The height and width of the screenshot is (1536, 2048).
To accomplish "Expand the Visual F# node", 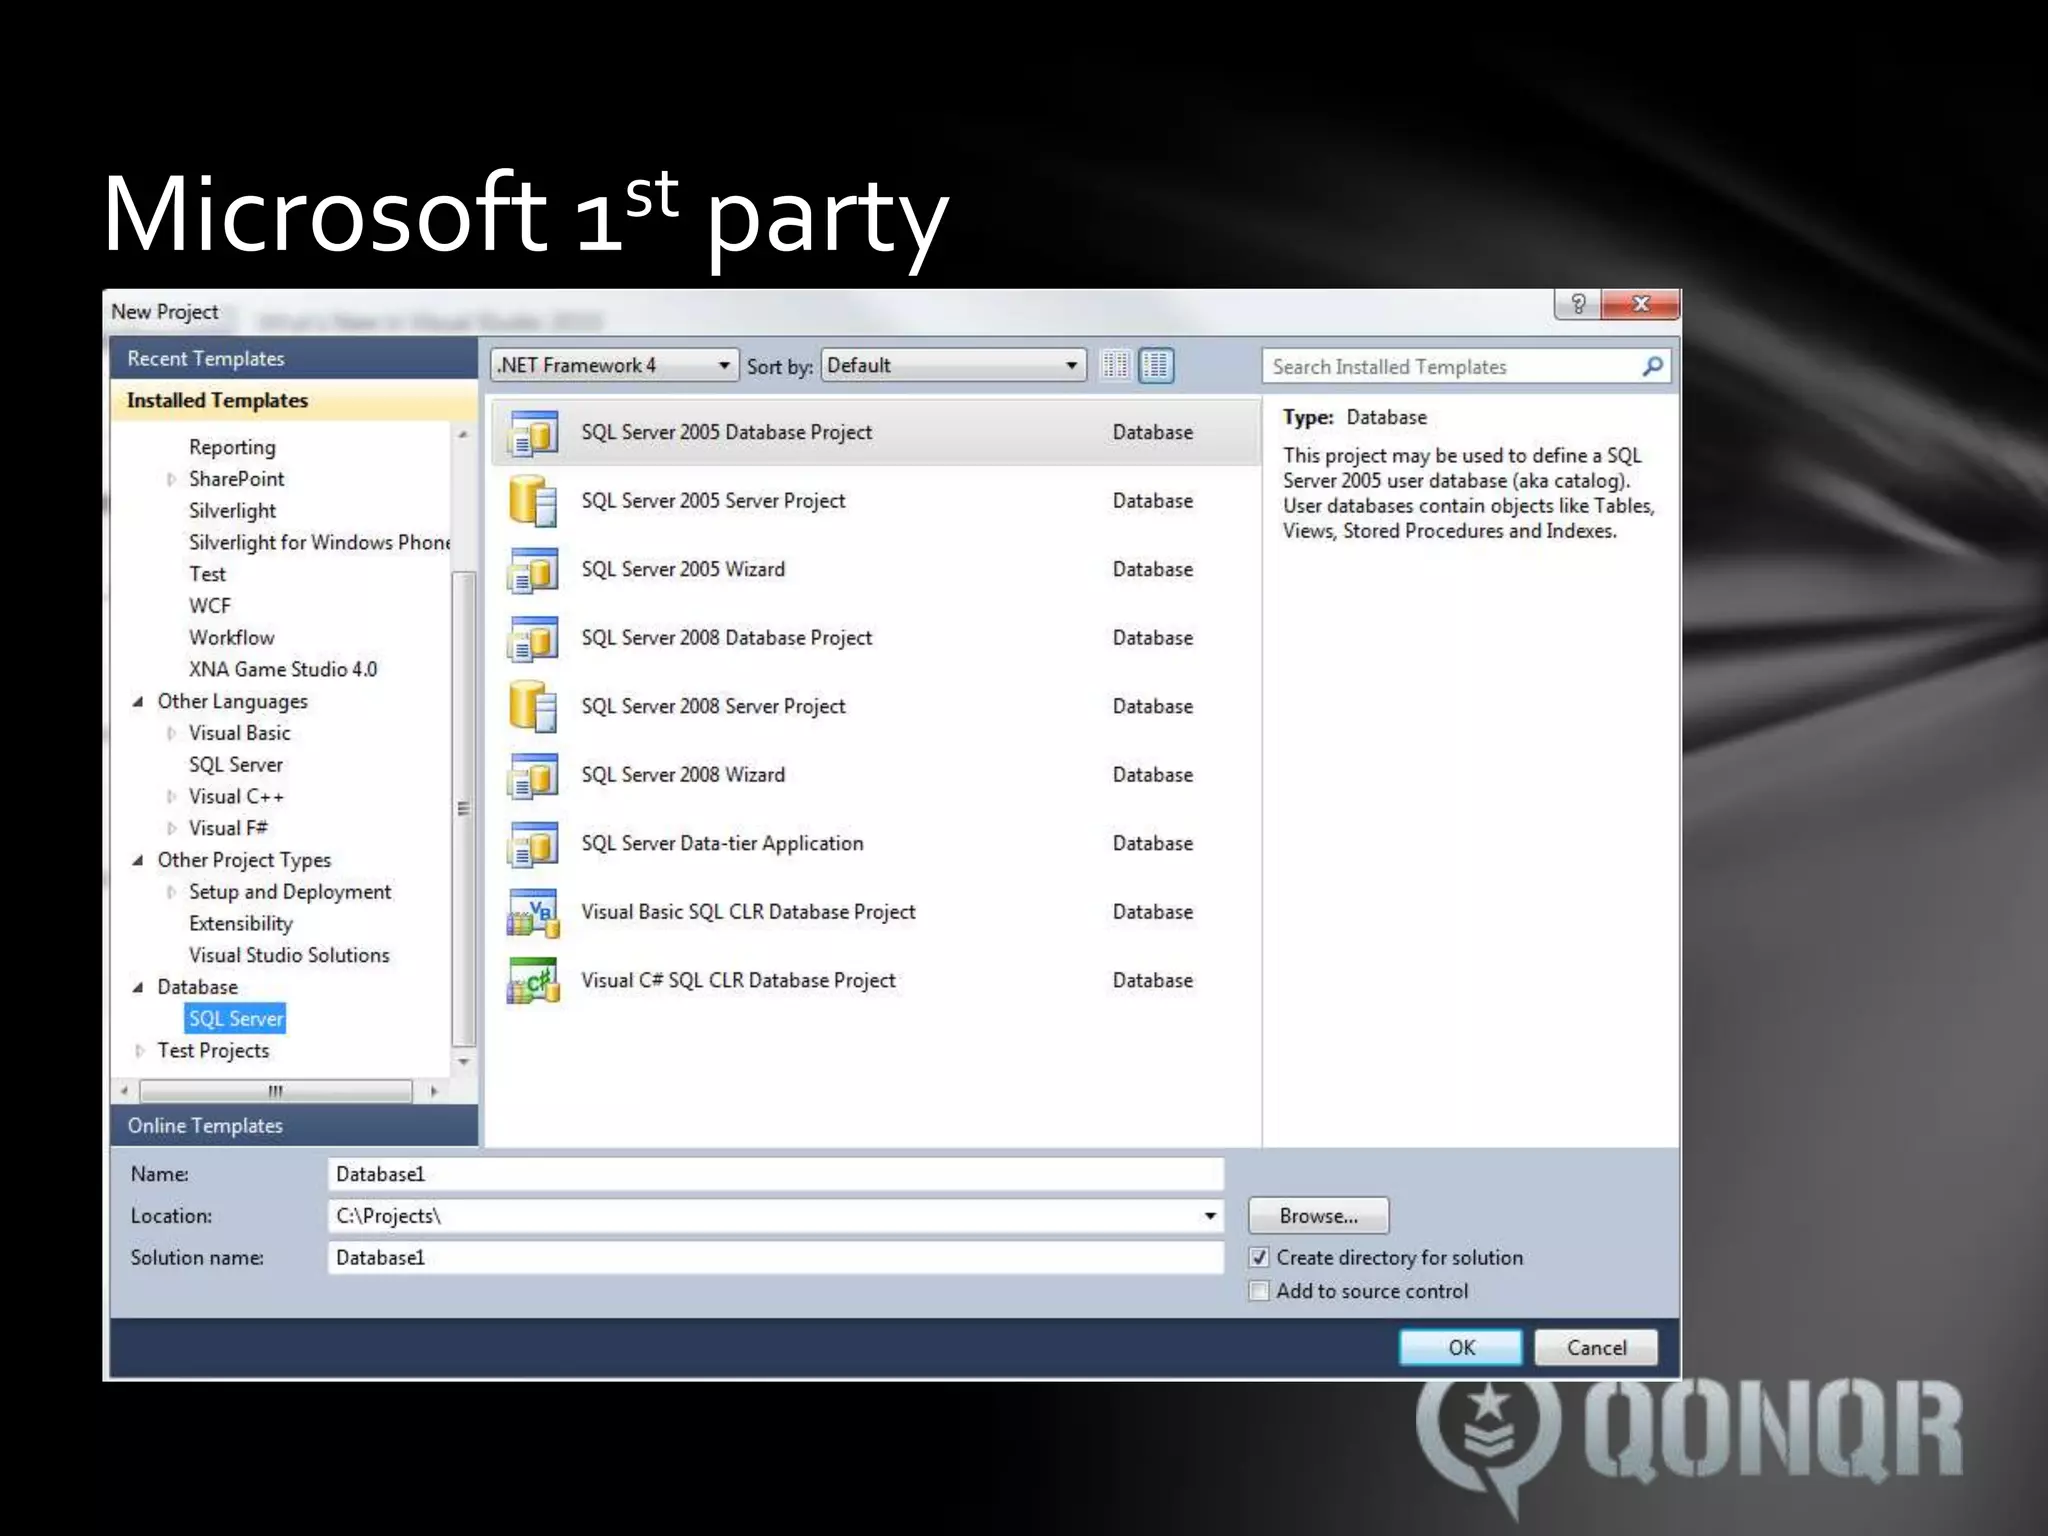I will (x=172, y=829).
